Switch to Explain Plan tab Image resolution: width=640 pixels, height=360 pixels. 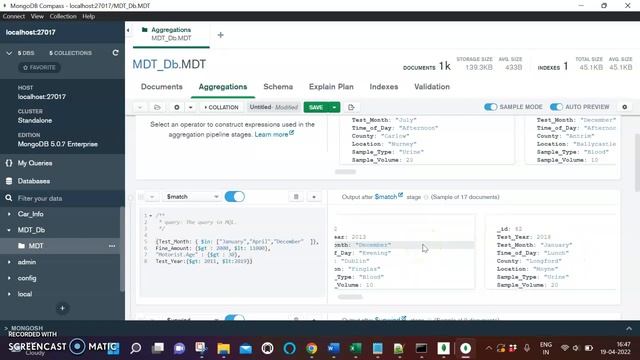click(x=331, y=87)
